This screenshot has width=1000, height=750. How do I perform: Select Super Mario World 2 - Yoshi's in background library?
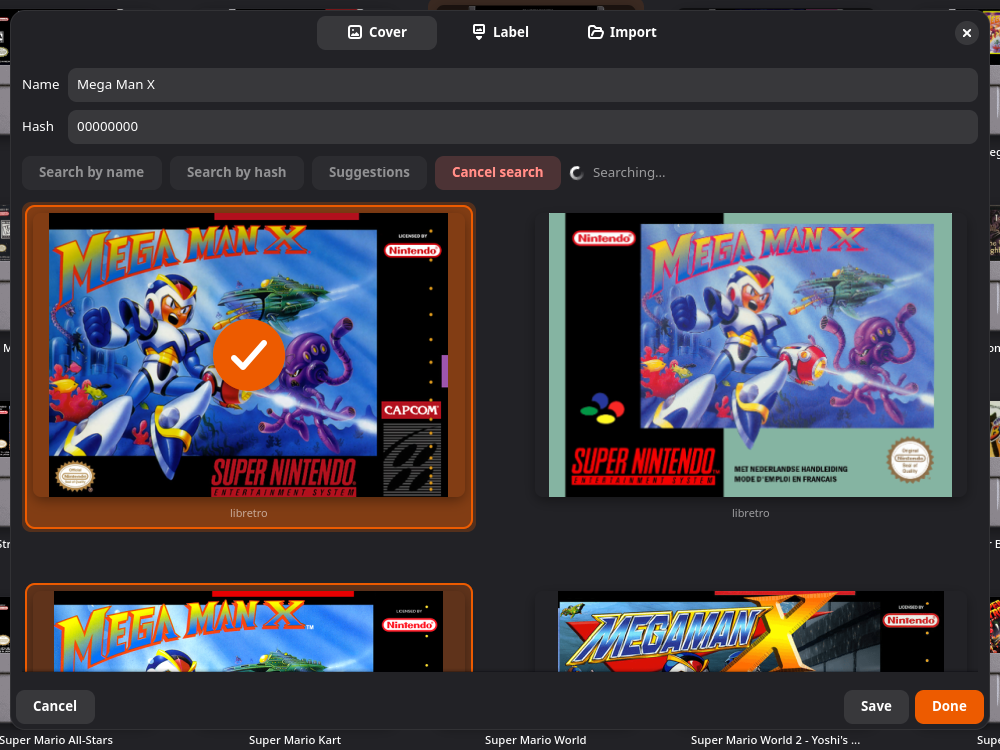pyautogui.click(x=775, y=740)
